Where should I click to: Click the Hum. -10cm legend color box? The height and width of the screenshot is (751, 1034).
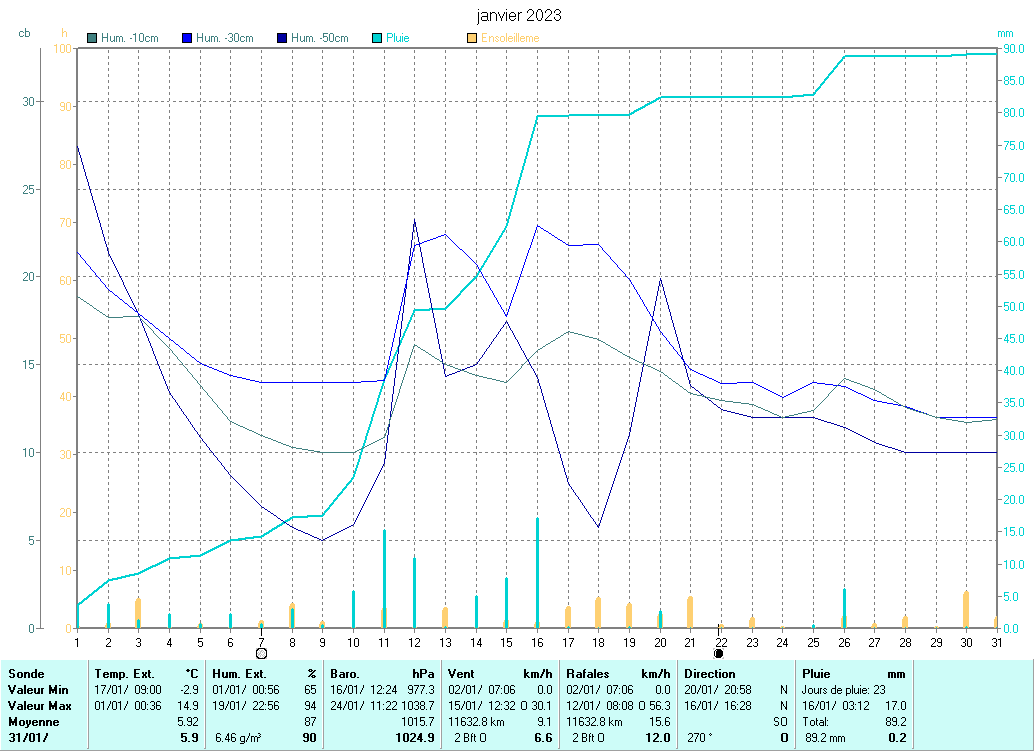(93, 39)
